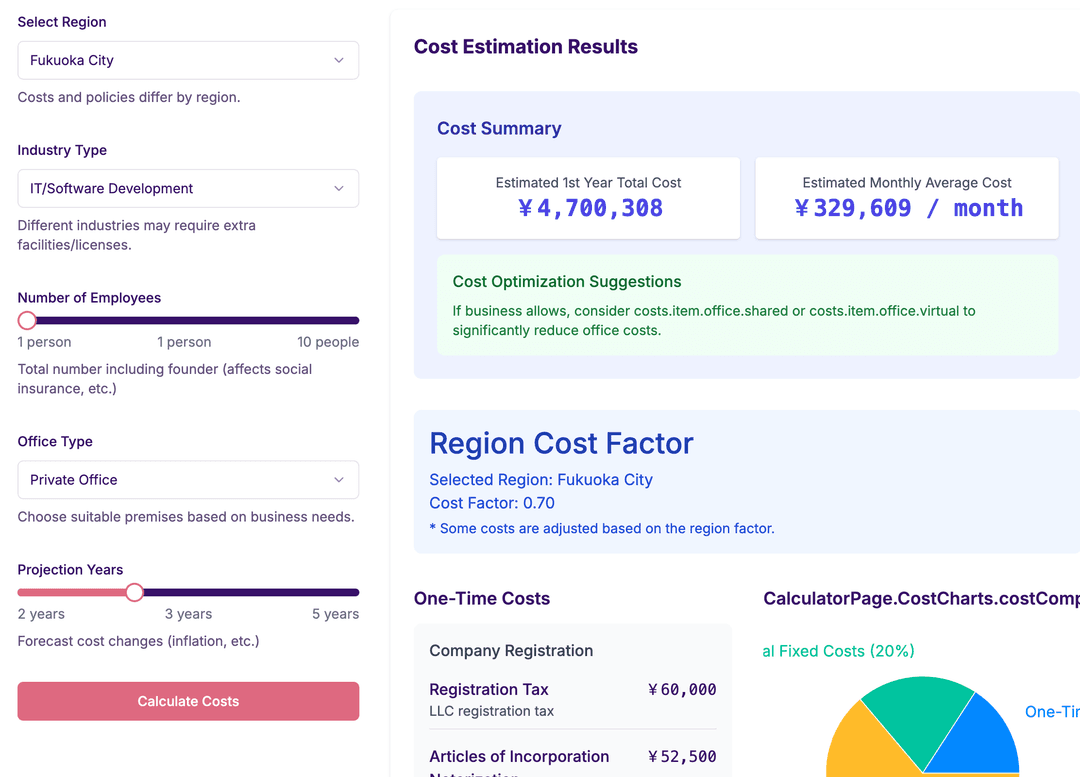Click the Fixed Costs (20%) chart label
Screen dimensions: 1080x777
838,651
